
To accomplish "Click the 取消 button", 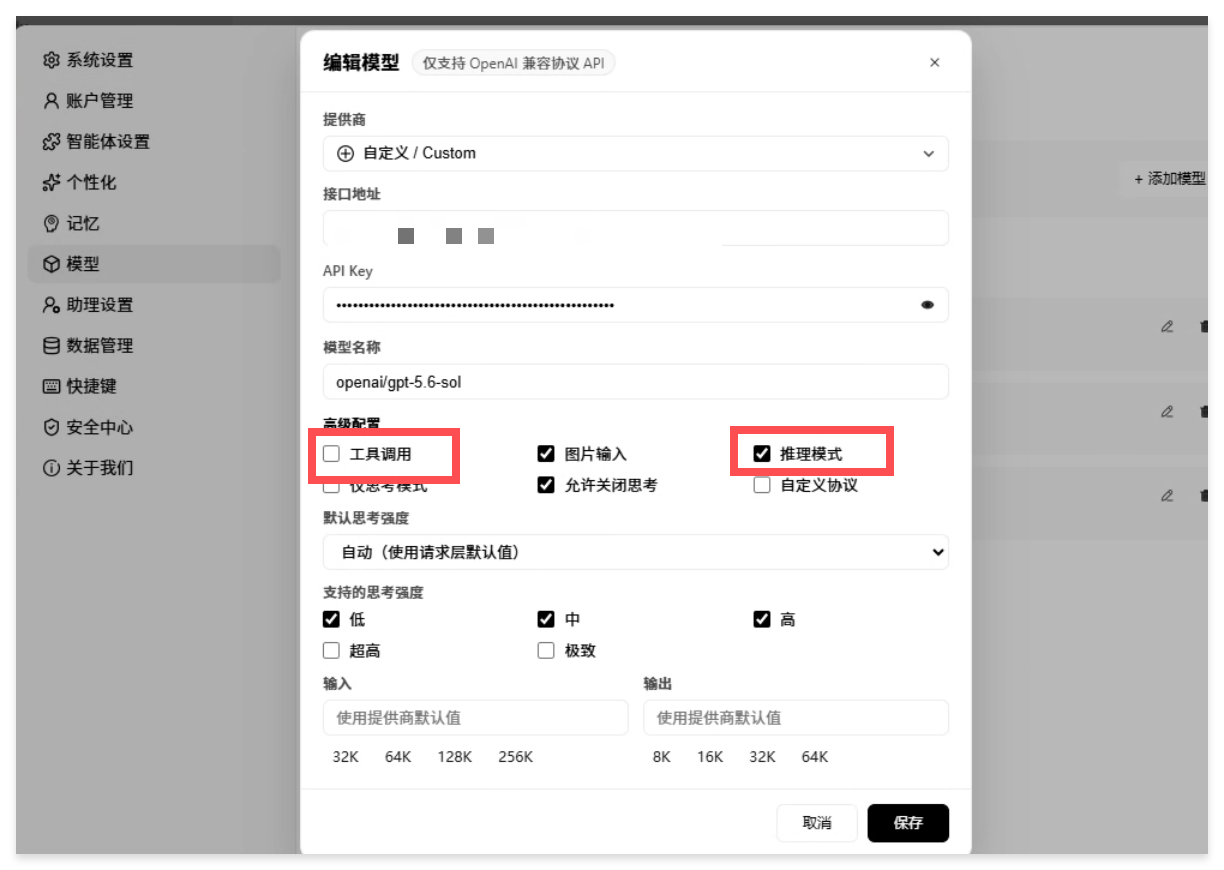I will click(x=817, y=823).
